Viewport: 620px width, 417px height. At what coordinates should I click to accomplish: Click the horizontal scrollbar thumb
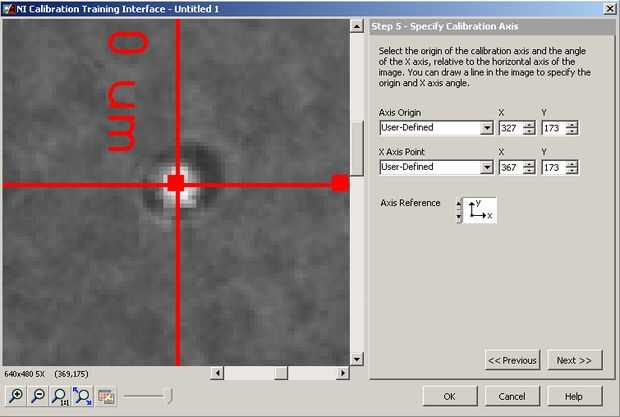281,373
